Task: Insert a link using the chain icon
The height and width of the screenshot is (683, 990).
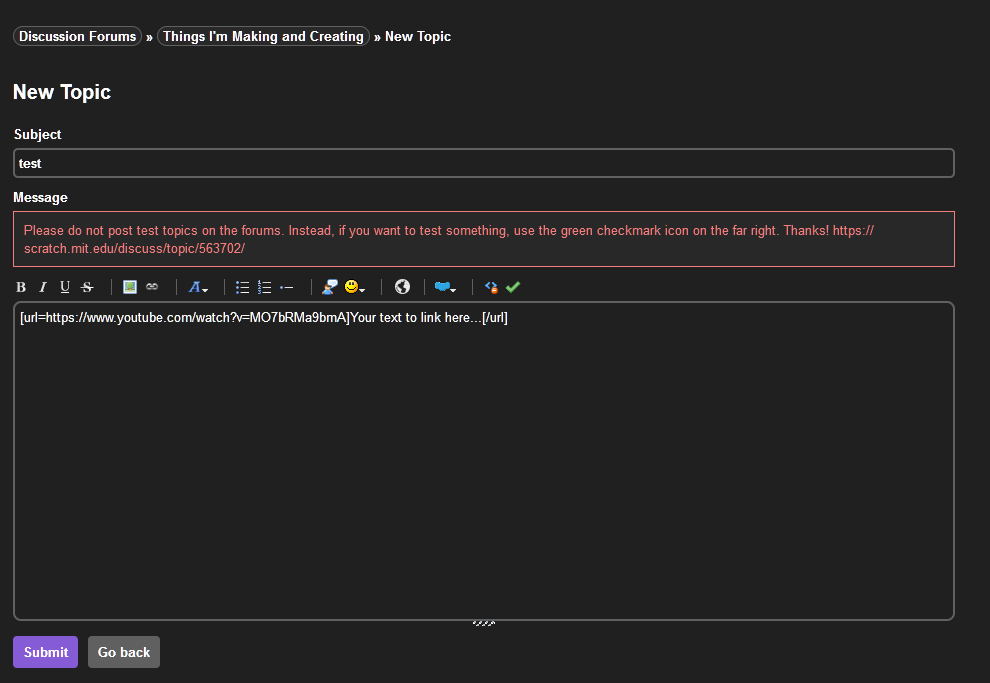Action: point(152,287)
